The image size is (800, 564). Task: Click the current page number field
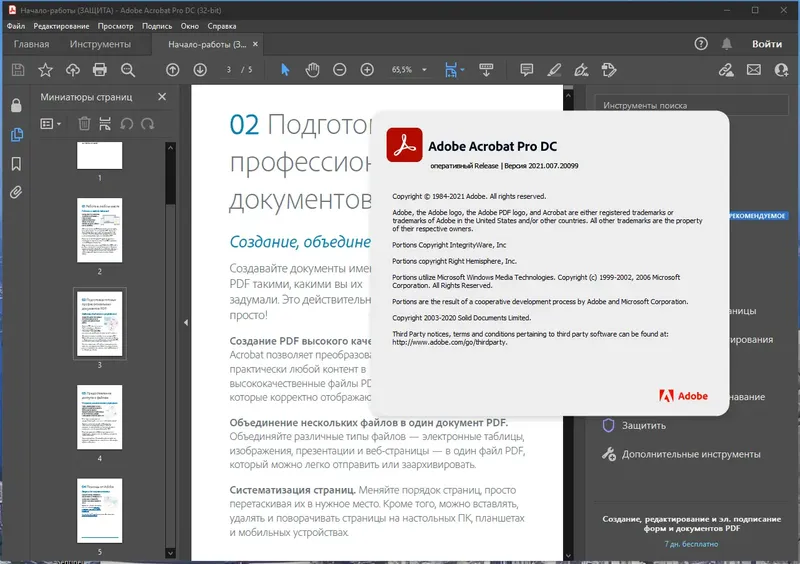[229, 70]
